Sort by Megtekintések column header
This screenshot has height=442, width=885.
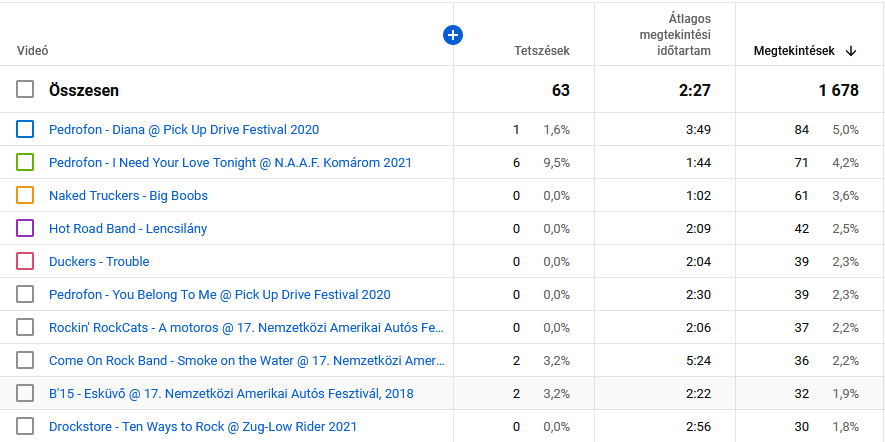tap(794, 51)
